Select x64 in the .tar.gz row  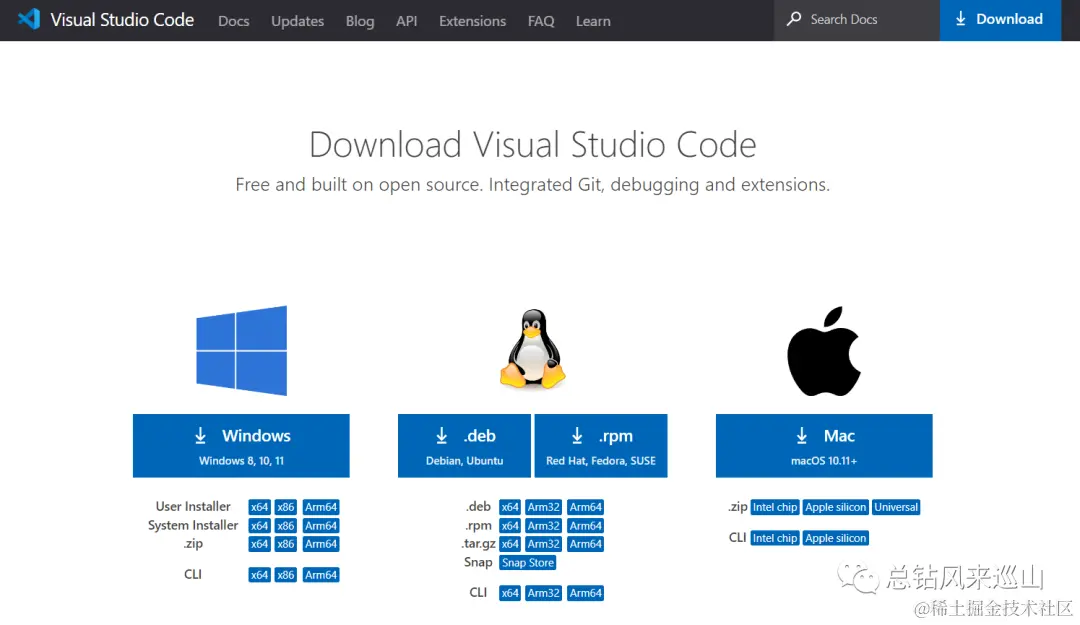coord(510,544)
